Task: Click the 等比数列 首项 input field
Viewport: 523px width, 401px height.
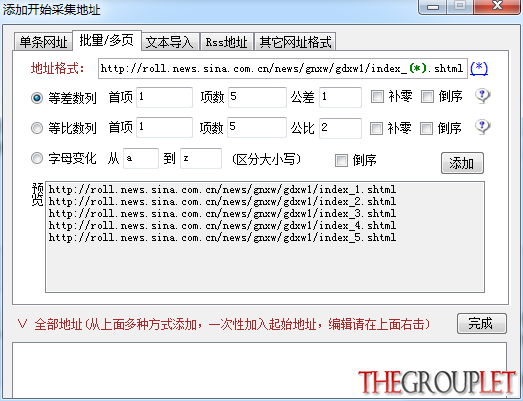Action: (164, 127)
